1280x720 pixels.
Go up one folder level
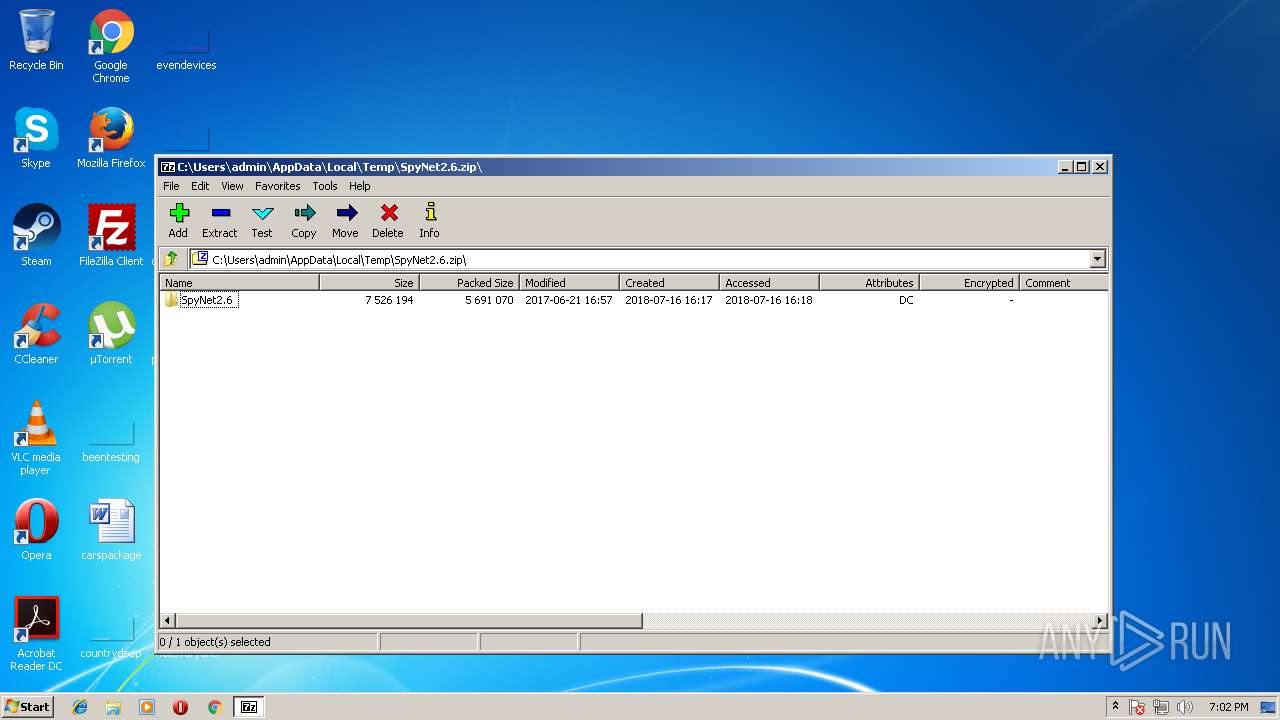coord(172,259)
